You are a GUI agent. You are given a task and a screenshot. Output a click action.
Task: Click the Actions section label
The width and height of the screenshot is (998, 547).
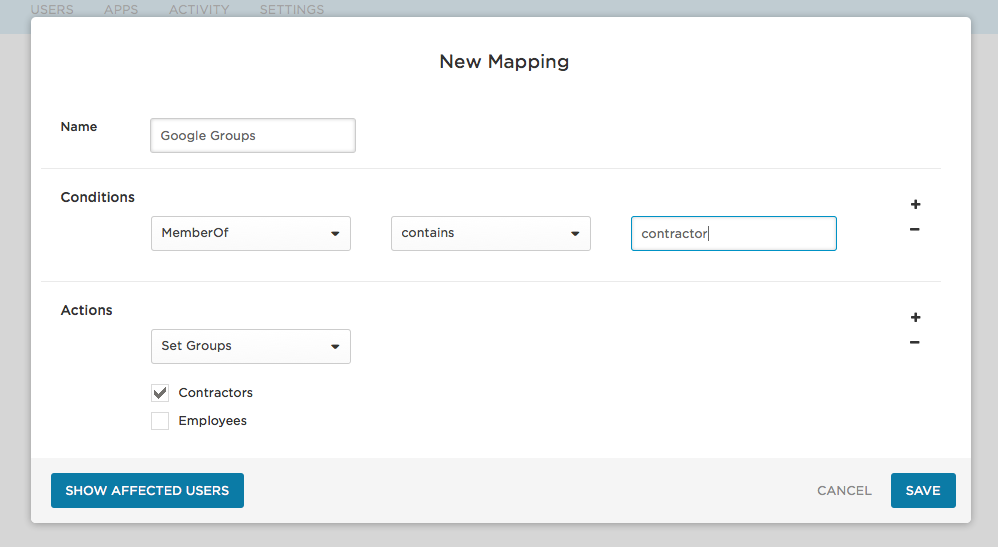click(x=87, y=310)
